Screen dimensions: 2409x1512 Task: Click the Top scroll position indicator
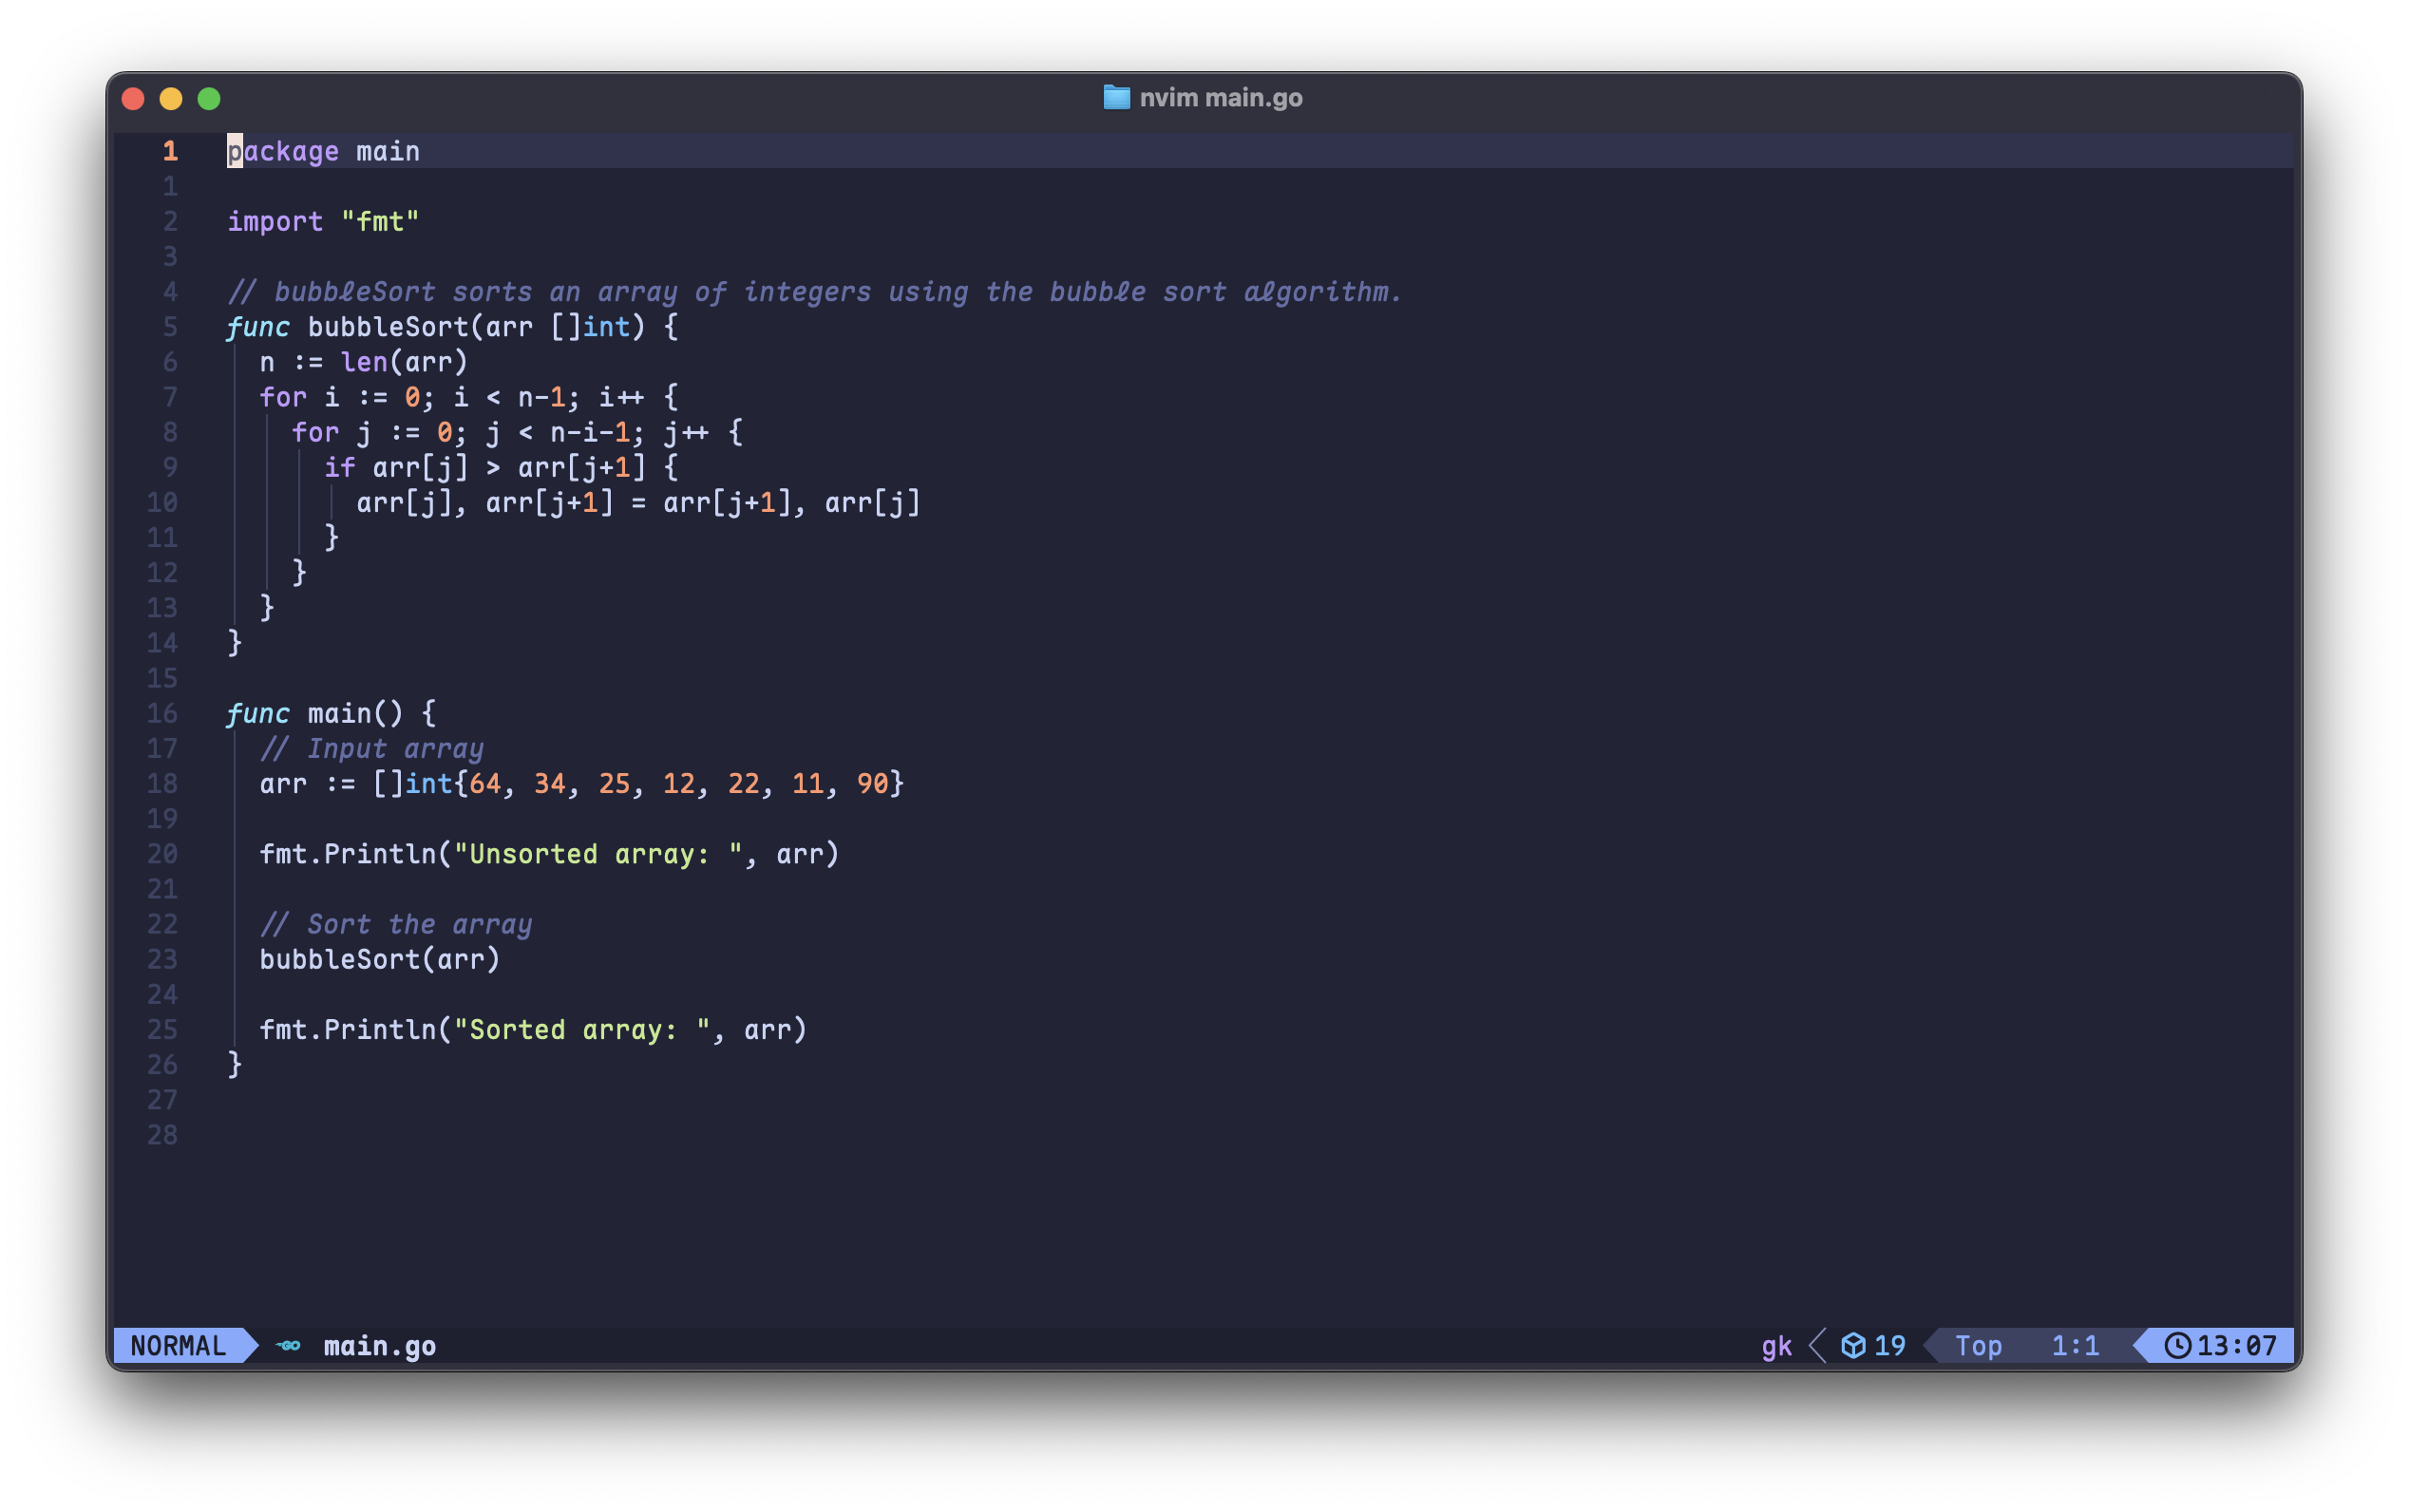1978,1345
